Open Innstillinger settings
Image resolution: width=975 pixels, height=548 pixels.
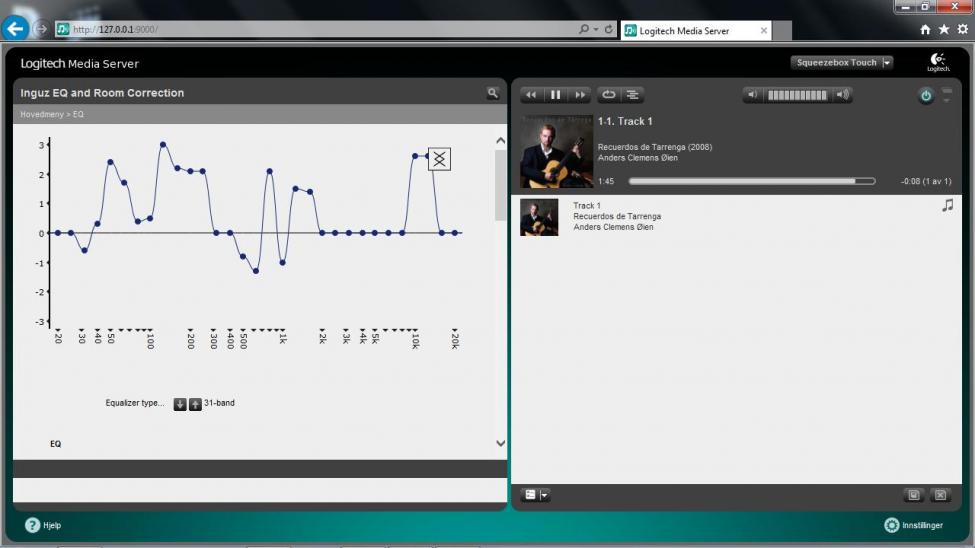[913, 526]
